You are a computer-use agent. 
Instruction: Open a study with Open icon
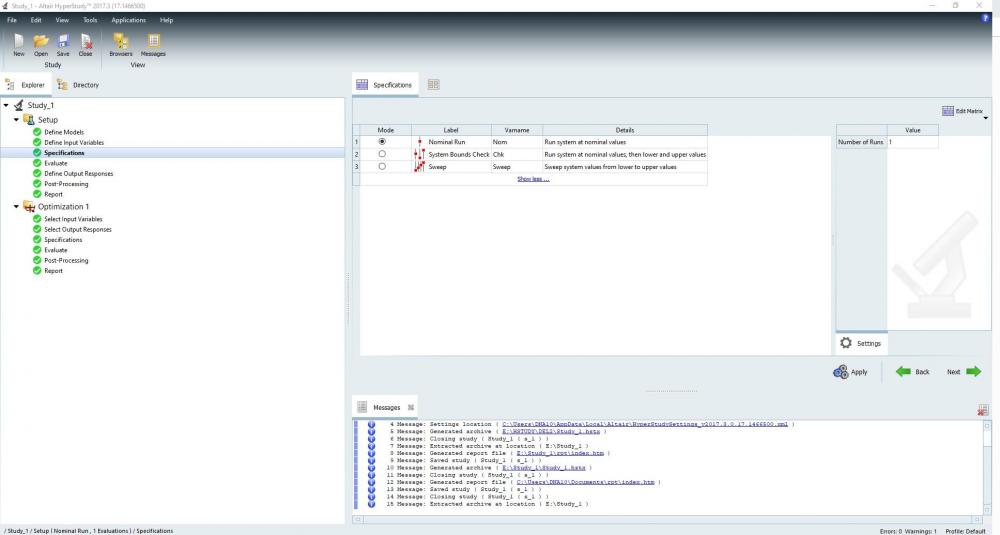click(41, 41)
